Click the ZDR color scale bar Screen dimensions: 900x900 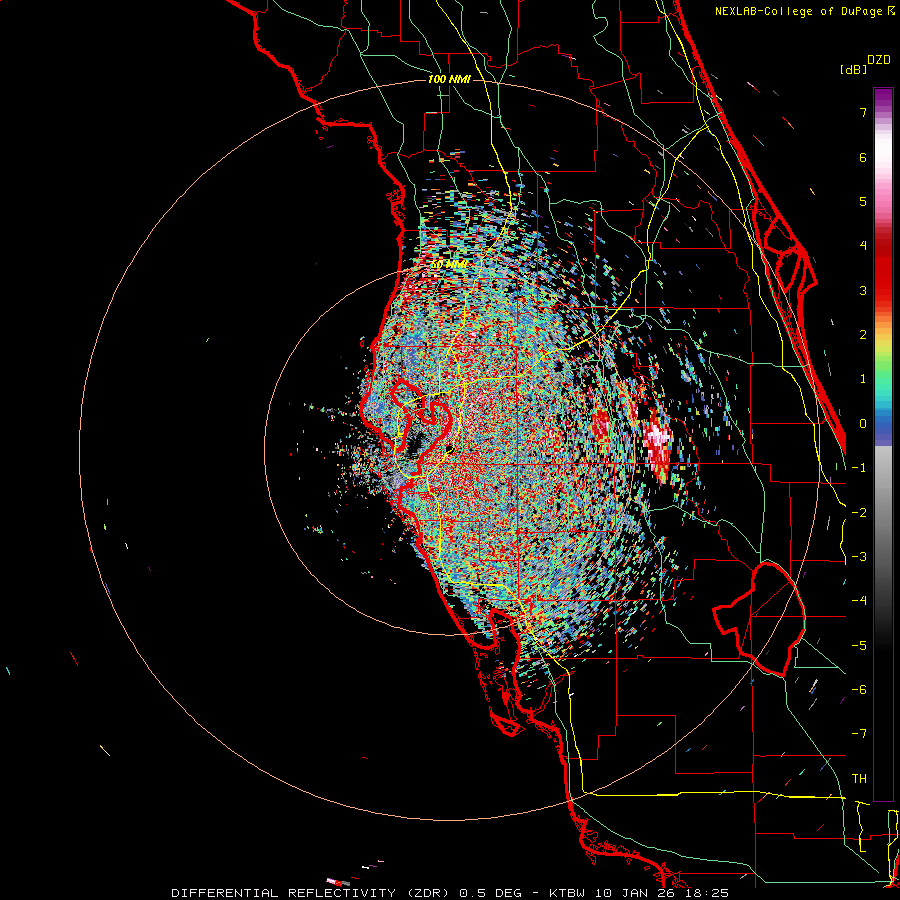point(883,444)
